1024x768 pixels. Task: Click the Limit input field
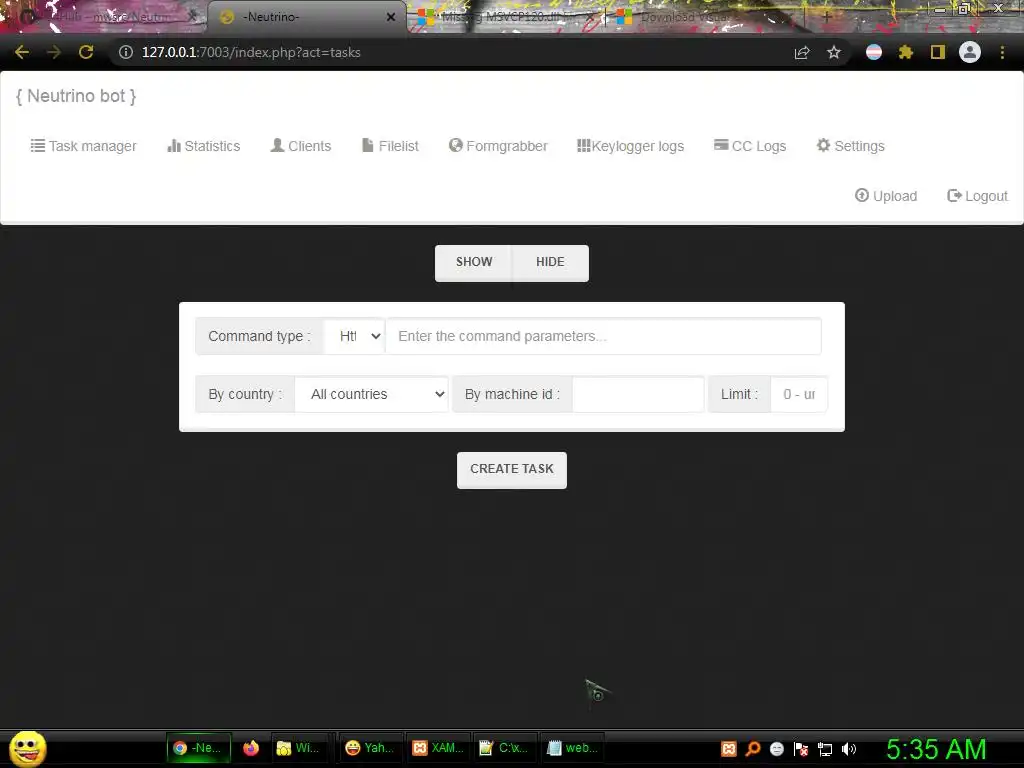pos(799,394)
